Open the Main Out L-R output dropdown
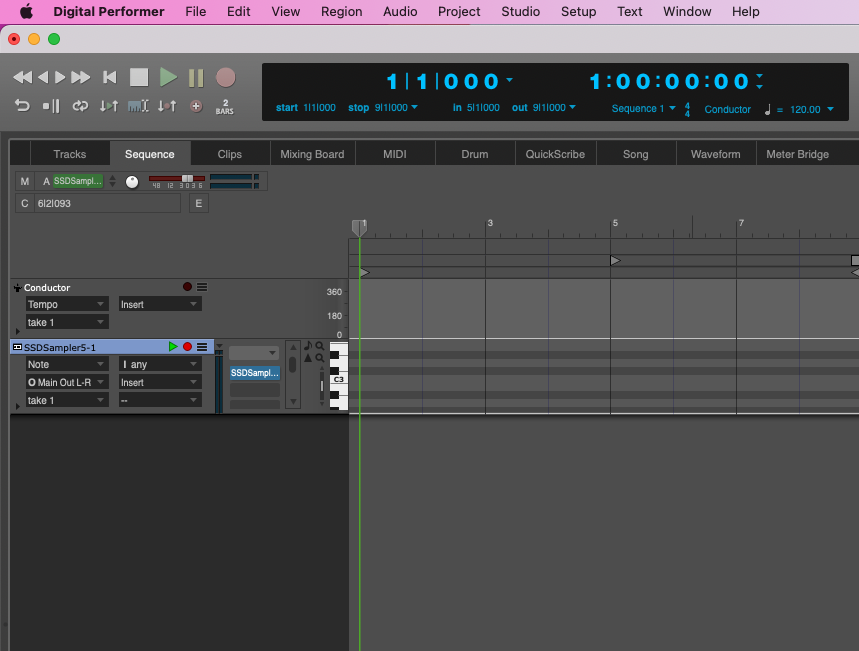 point(66,382)
